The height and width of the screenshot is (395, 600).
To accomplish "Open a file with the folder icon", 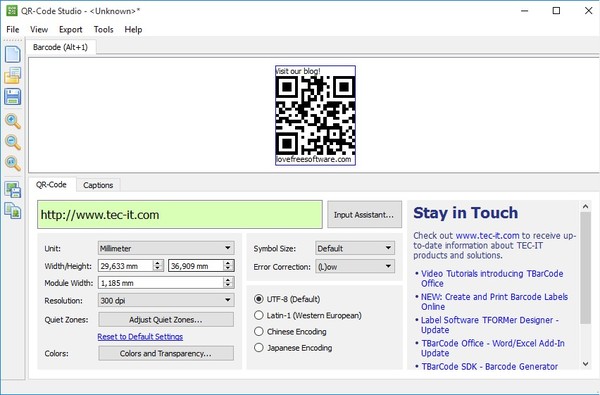I will (x=13, y=75).
